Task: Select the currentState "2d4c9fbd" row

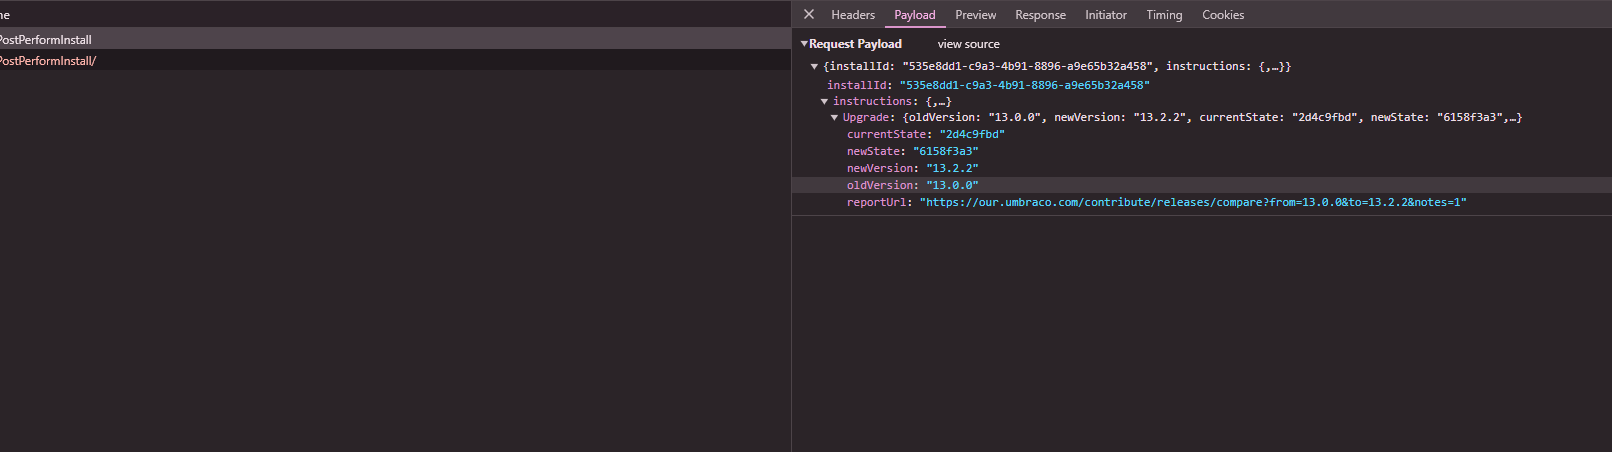Action: click(x=1201, y=134)
